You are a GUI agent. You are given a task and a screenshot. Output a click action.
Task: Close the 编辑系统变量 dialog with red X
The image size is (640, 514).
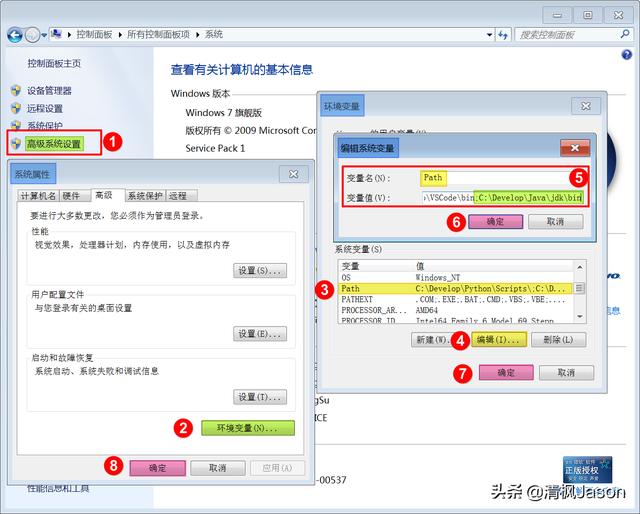[x=575, y=148]
